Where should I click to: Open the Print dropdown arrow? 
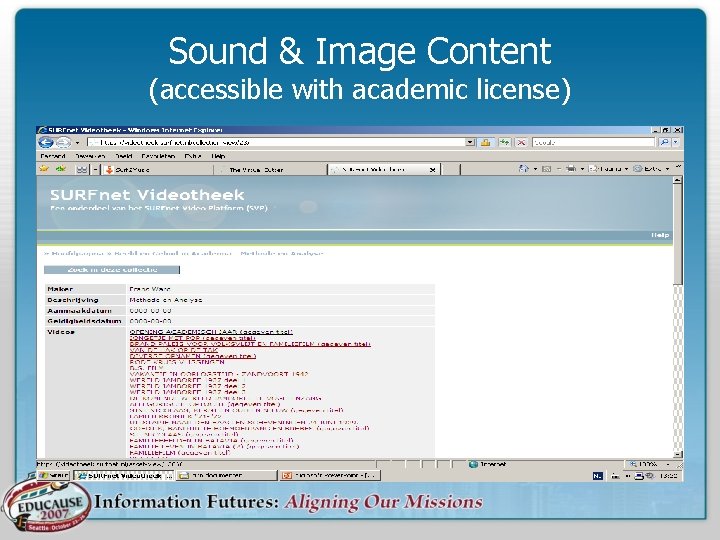click(582, 169)
